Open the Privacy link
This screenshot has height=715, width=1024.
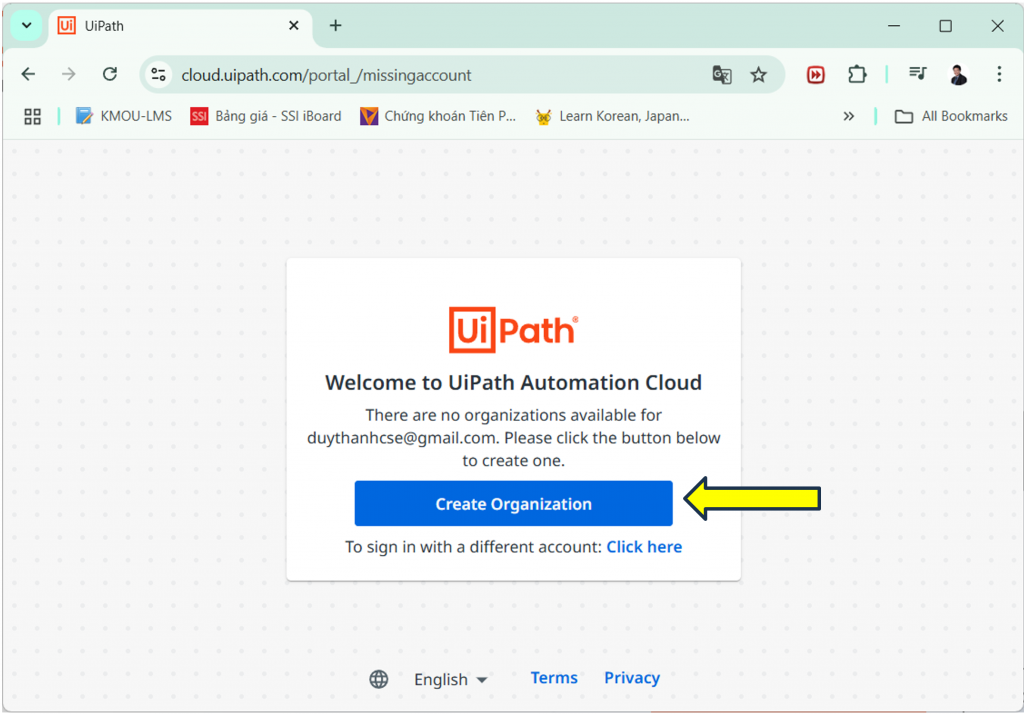pyautogui.click(x=632, y=678)
